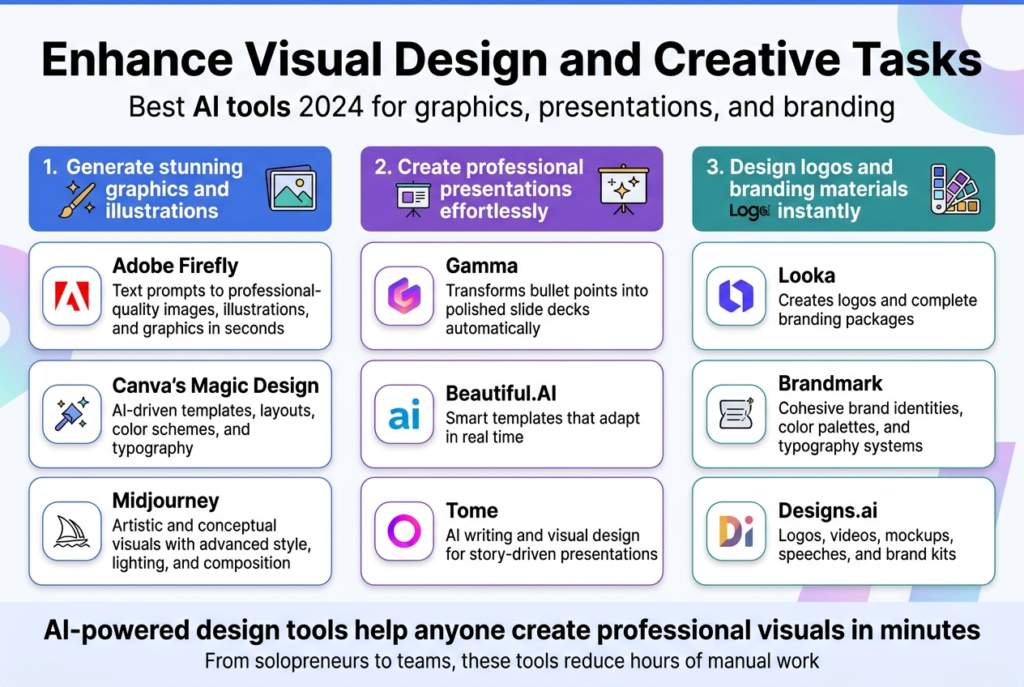
Task: Click the Designs.ai 'Di' logo icon
Action: tap(736, 532)
